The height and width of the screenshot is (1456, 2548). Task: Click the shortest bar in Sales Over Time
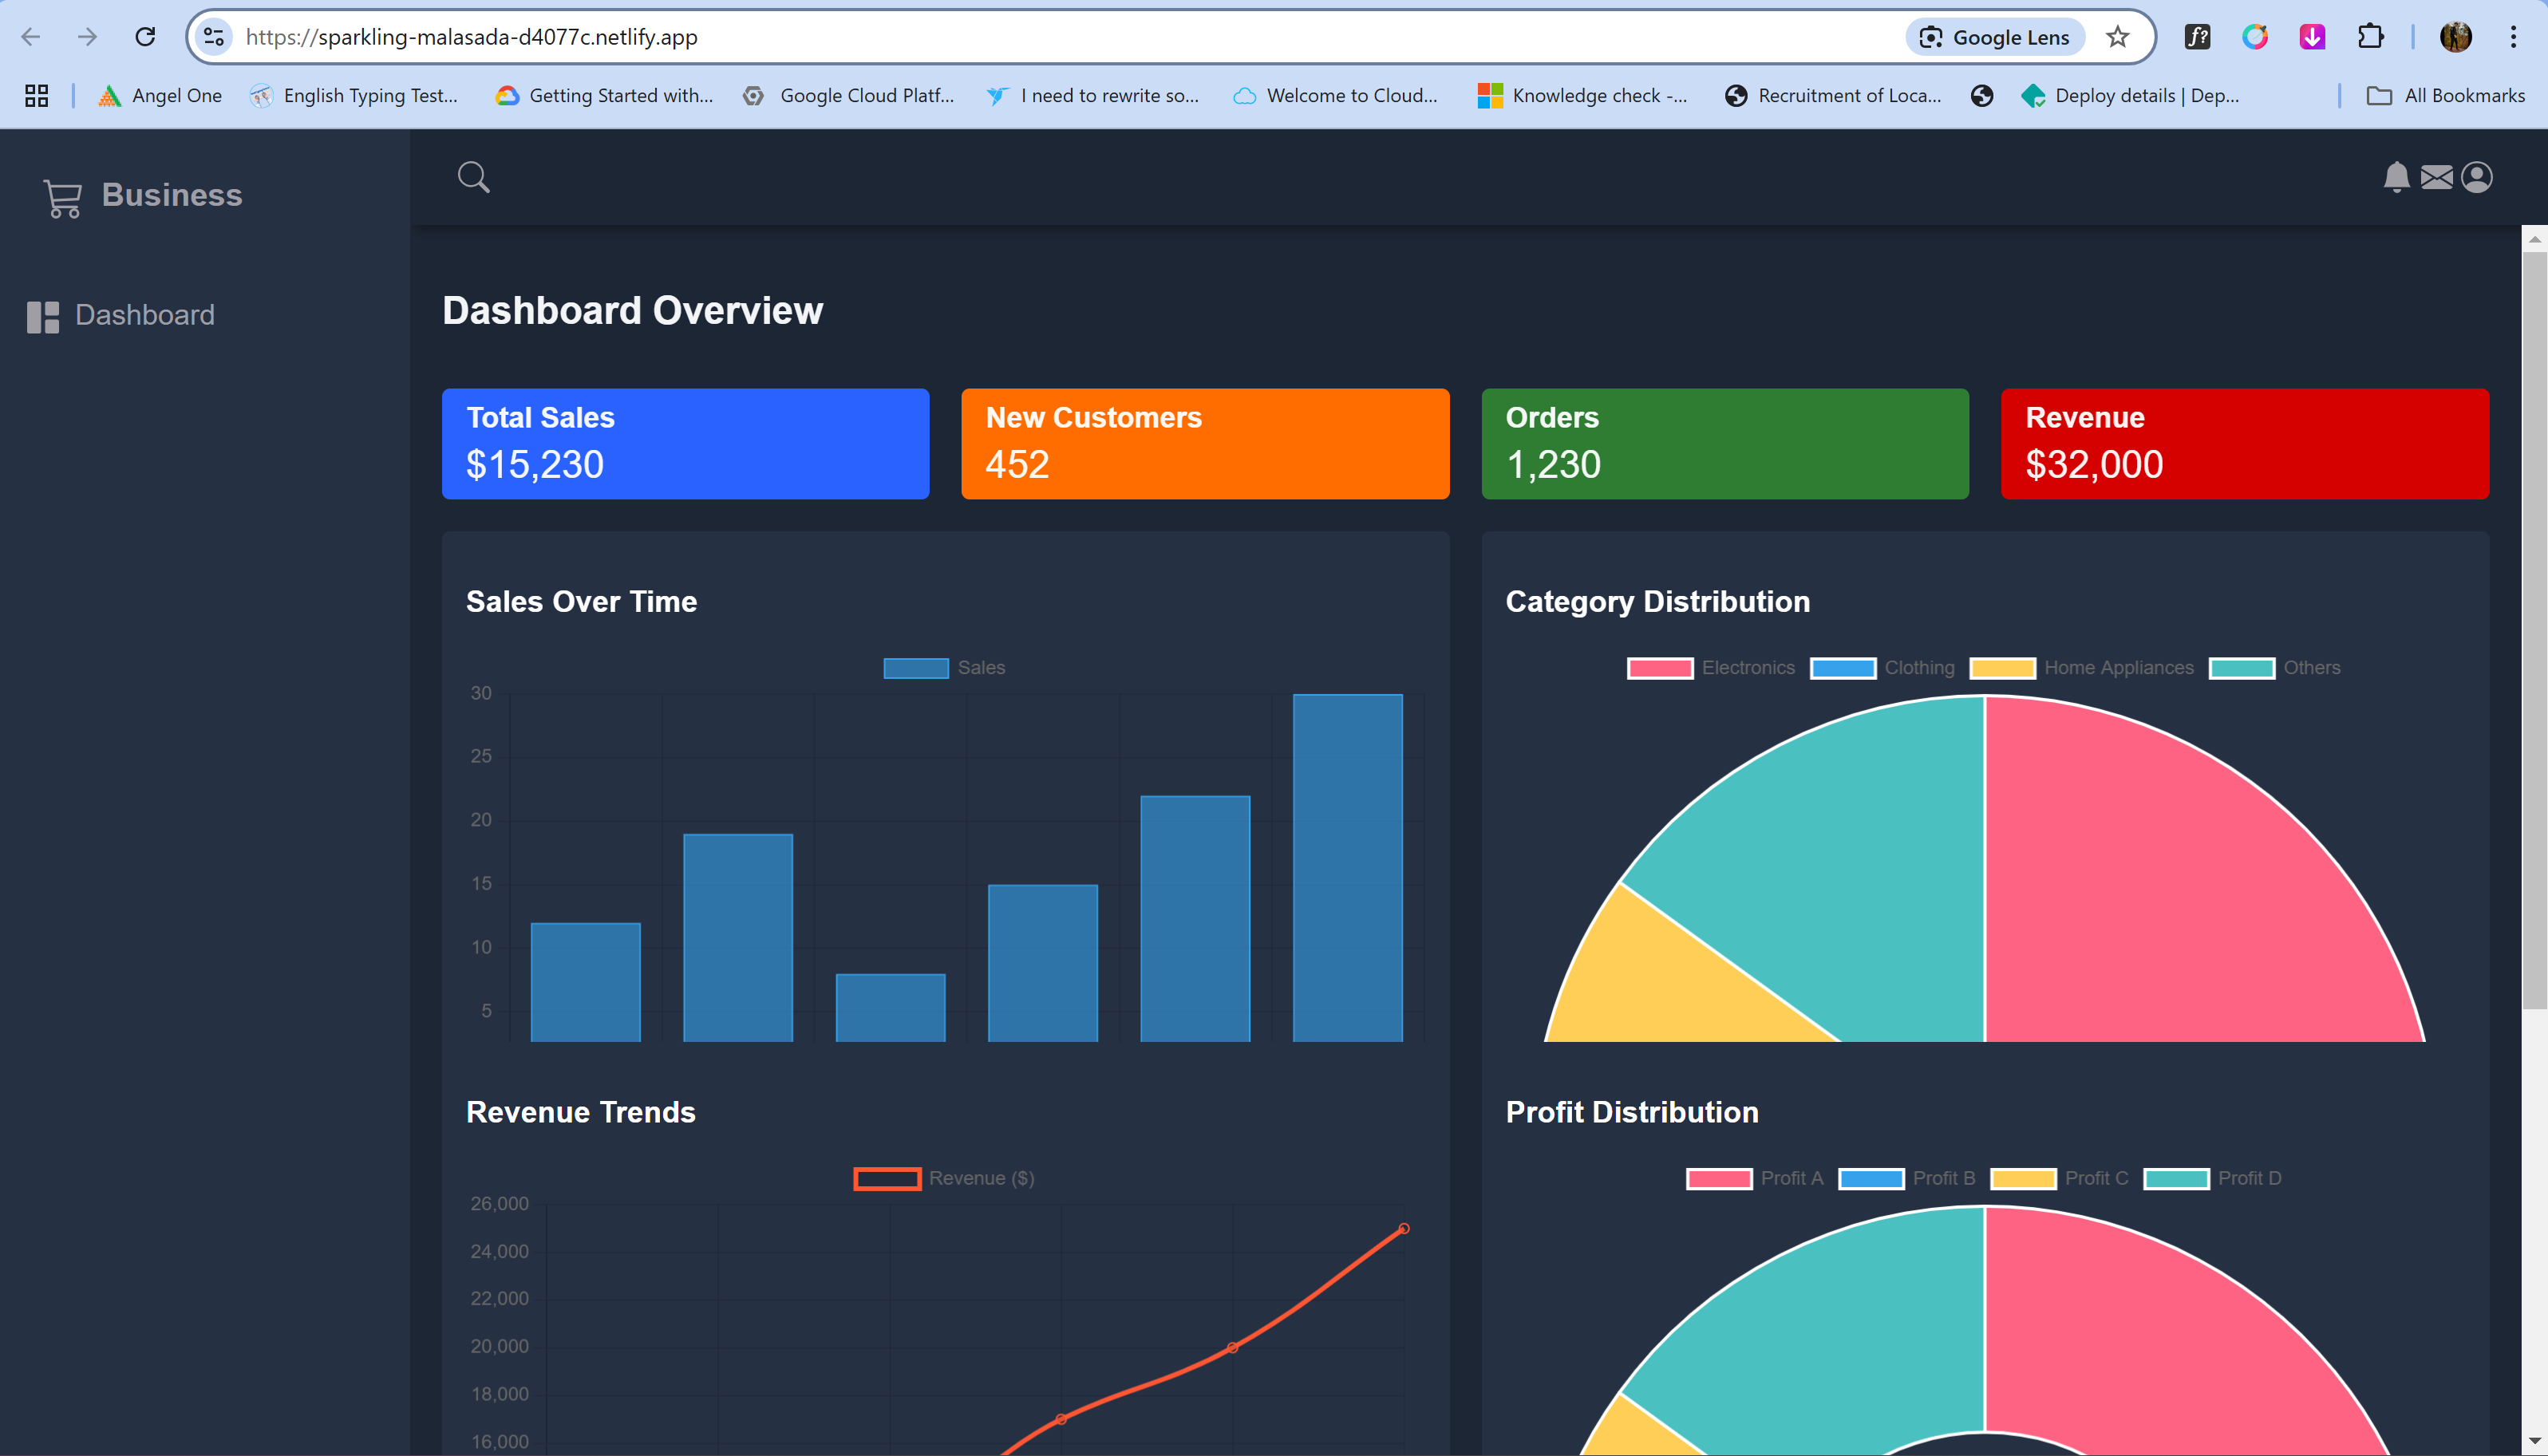(x=890, y=1007)
